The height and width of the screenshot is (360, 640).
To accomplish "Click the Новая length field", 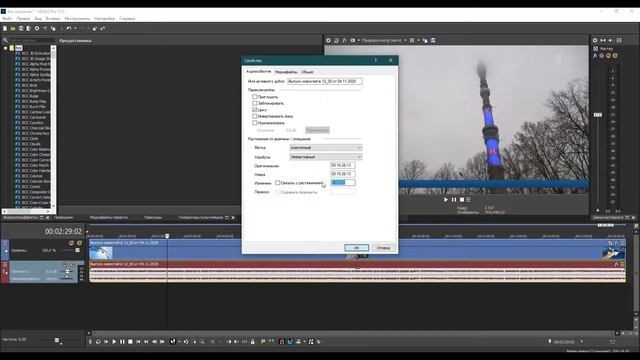I will tap(343, 174).
